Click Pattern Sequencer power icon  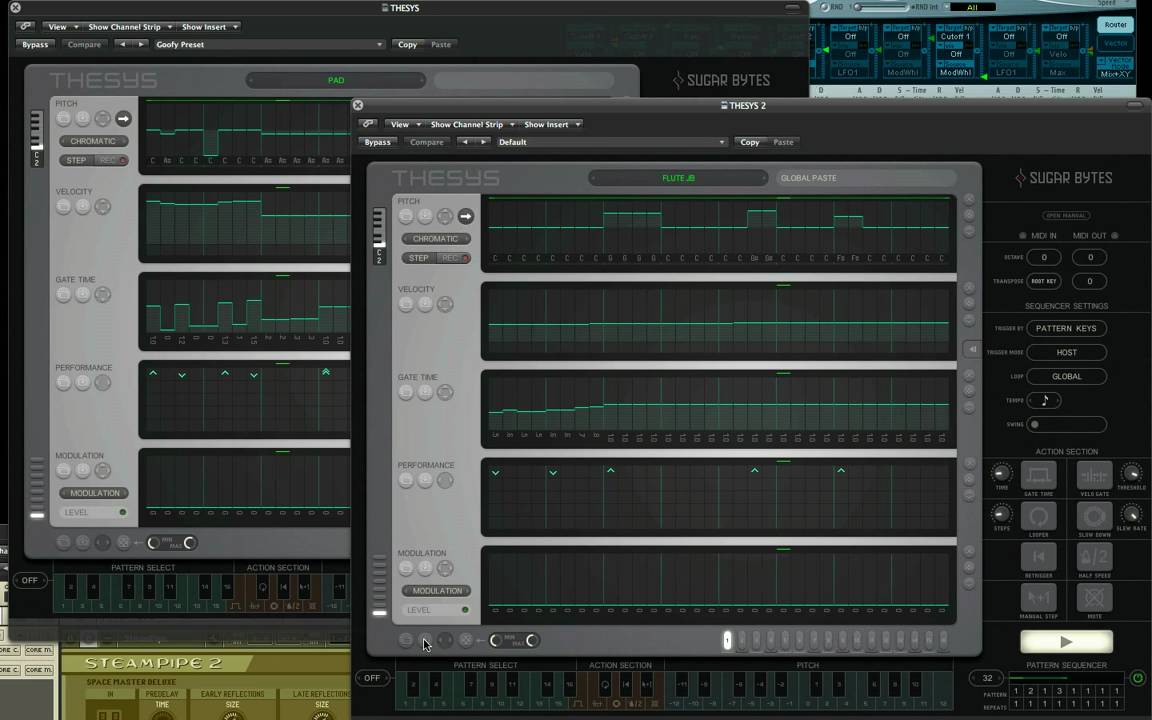click(1137, 678)
